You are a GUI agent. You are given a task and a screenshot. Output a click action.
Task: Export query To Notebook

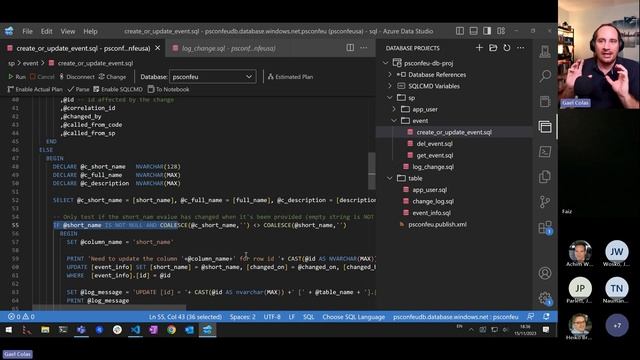coord(168,89)
